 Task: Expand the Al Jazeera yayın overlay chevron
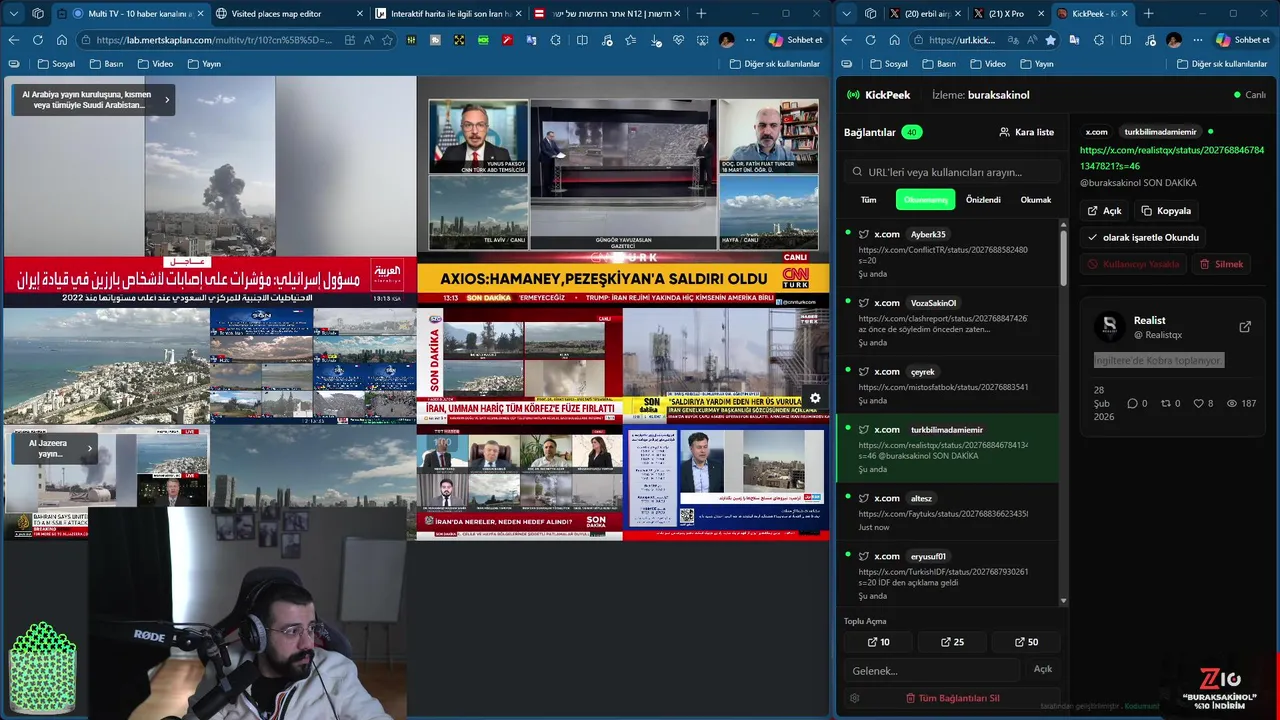point(90,448)
